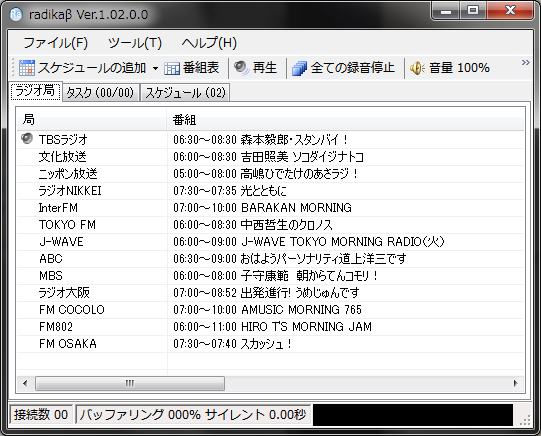Viewport: 541px width, 436px height.
Task: Click 接続数 00 status bar panel
Action: (x=41, y=414)
